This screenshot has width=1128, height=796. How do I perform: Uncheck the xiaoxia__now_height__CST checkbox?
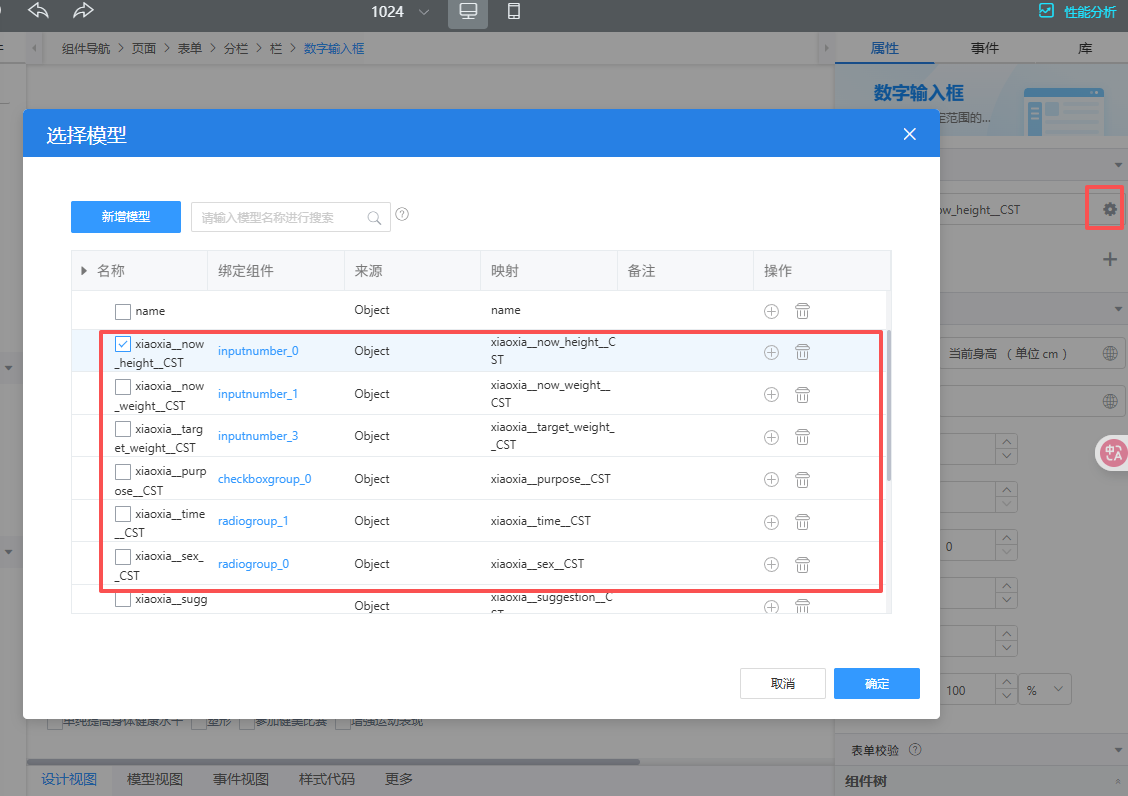pyautogui.click(x=123, y=344)
